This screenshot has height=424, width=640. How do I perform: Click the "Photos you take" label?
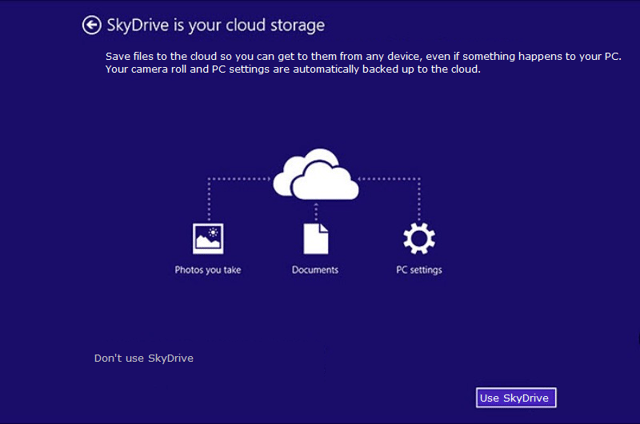point(208,270)
